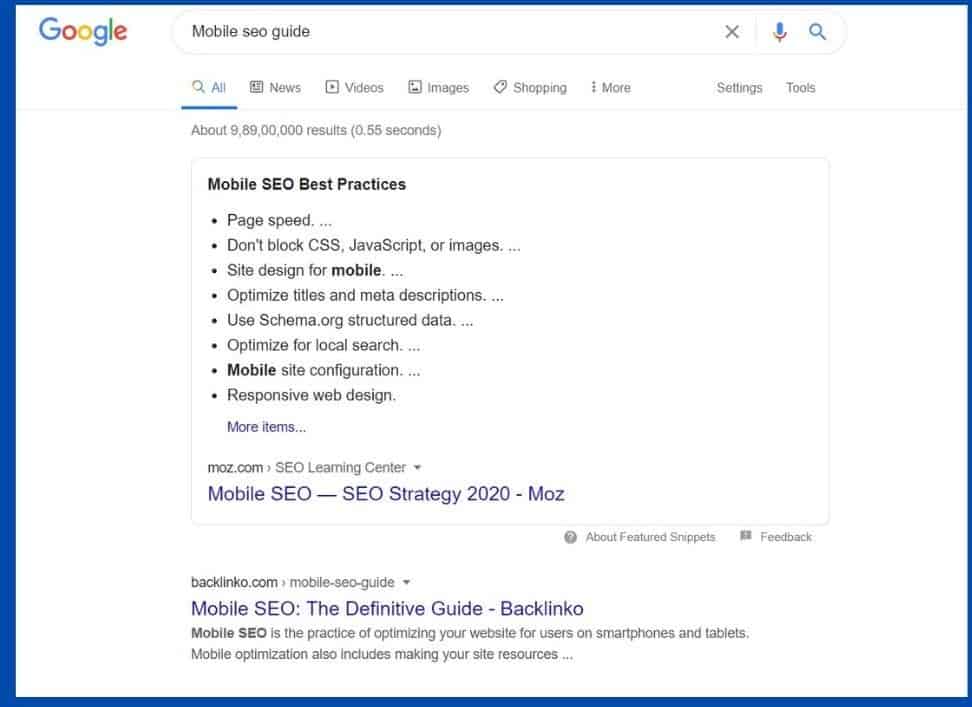
Task: Click the Mobile SEO Best Practices heading
Action: (x=307, y=184)
